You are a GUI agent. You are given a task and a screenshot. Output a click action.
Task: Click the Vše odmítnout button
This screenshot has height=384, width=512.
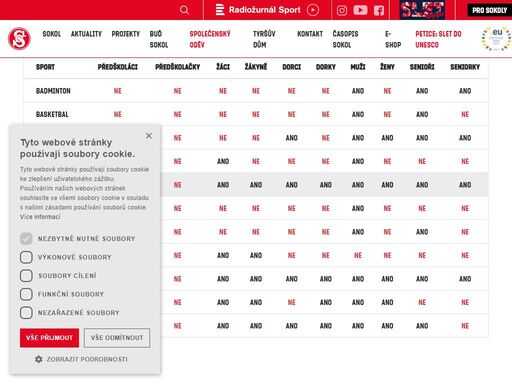117,338
